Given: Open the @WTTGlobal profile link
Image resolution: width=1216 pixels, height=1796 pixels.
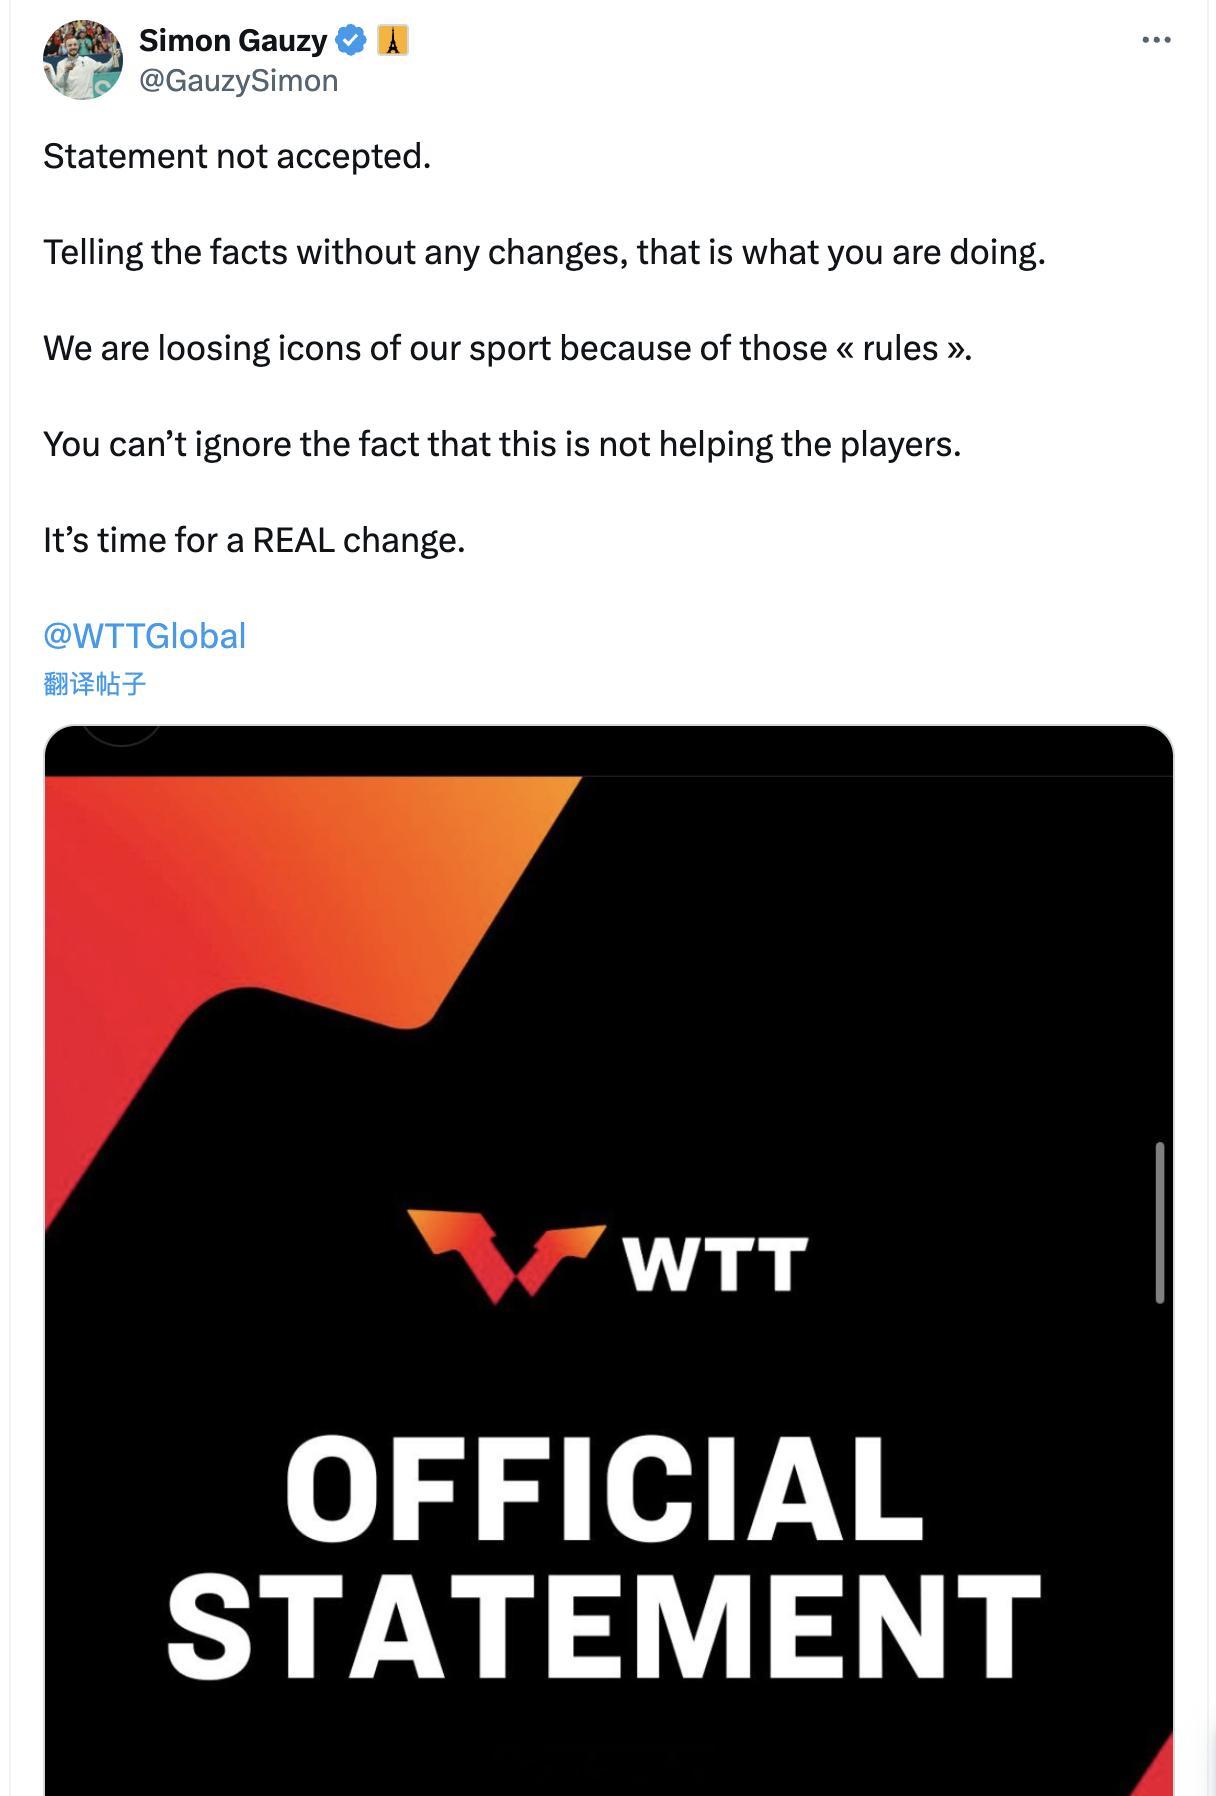Looking at the screenshot, I should pyautogui.click(x=143, y=633).
